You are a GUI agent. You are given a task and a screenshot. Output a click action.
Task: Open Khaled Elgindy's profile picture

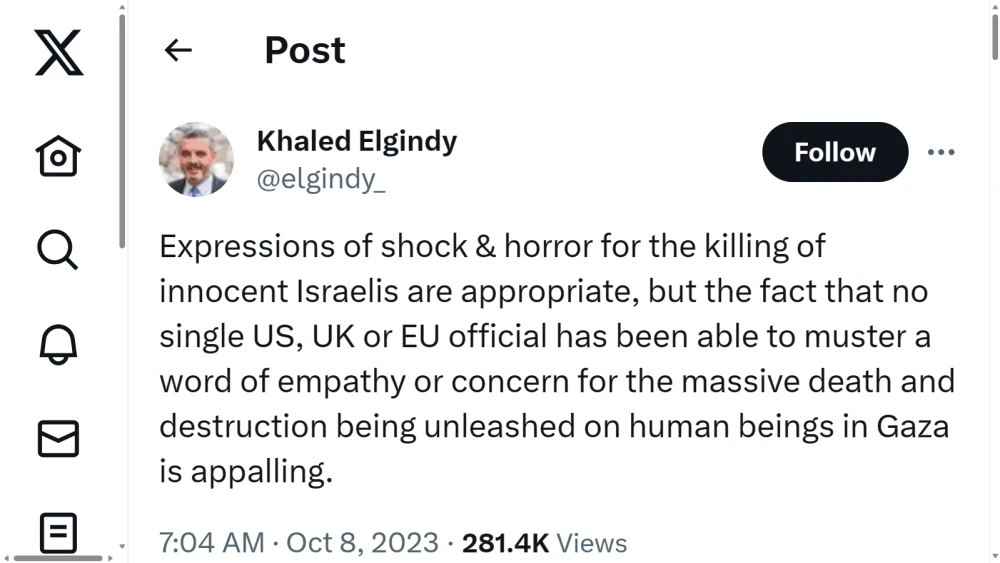coord(196,159)
